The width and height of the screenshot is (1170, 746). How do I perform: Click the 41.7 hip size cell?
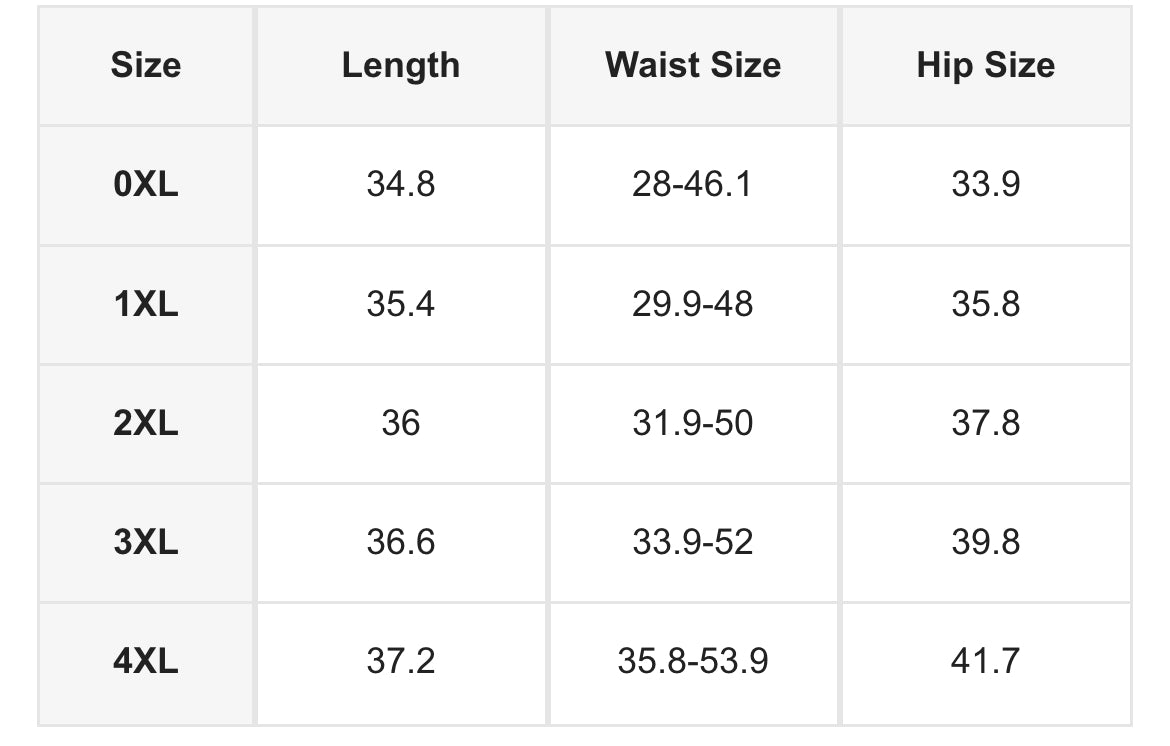986,661
